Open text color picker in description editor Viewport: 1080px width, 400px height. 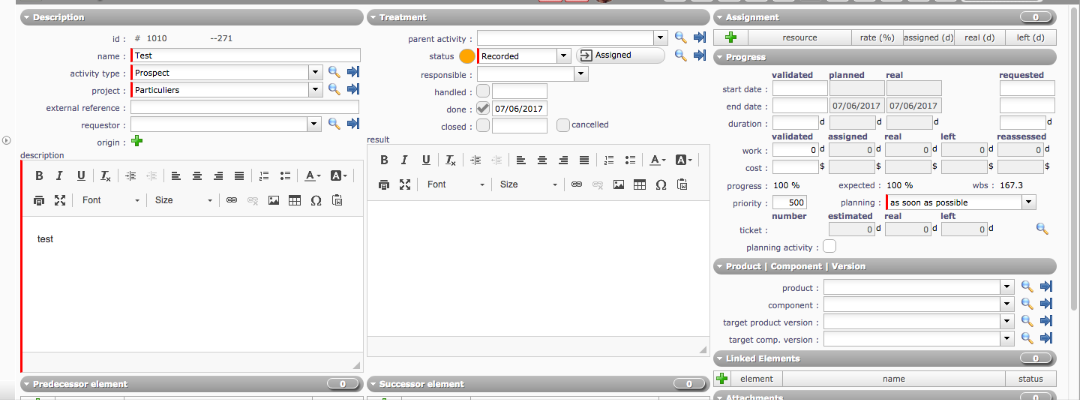tap(312, 176)
